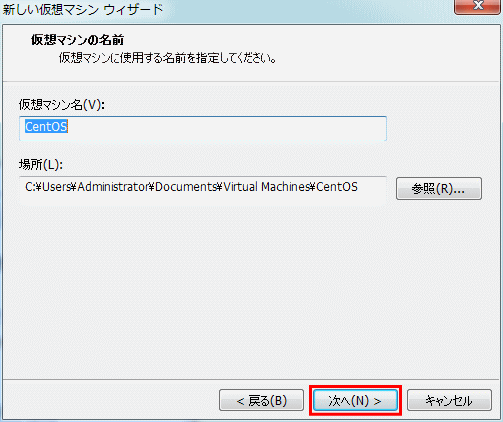Screen dimensions: 503x422
Task: Place the cursor on Virtual Machines in the path
Action: coord(266,187)
